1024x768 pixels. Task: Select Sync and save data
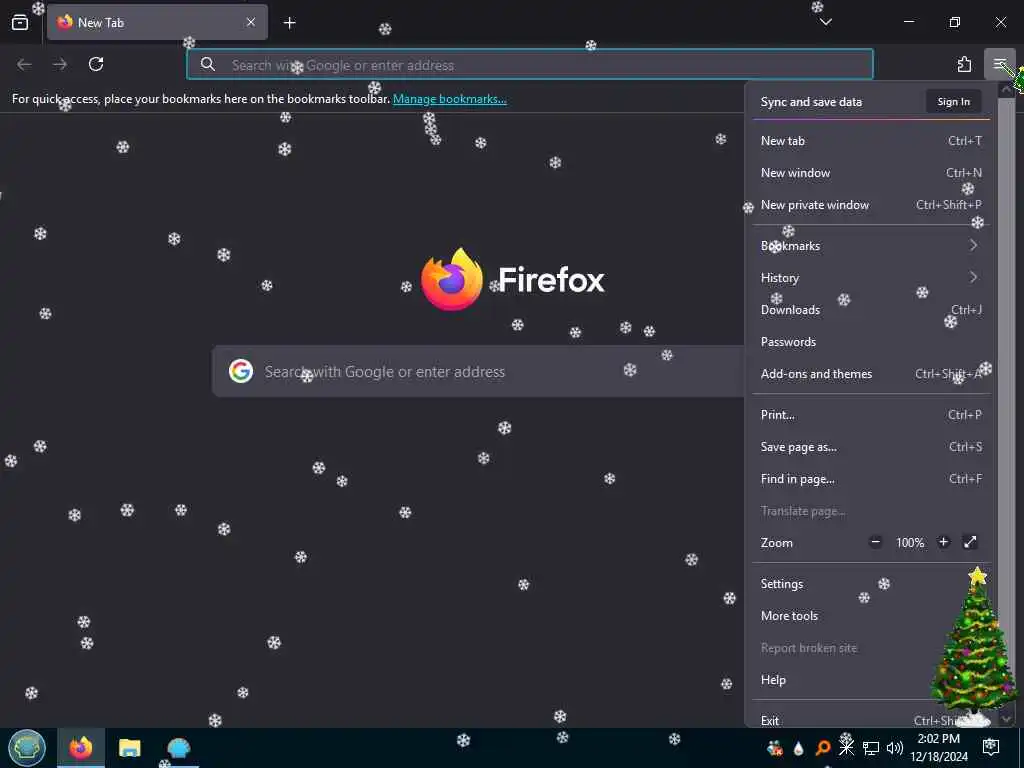tap(811, 102)
